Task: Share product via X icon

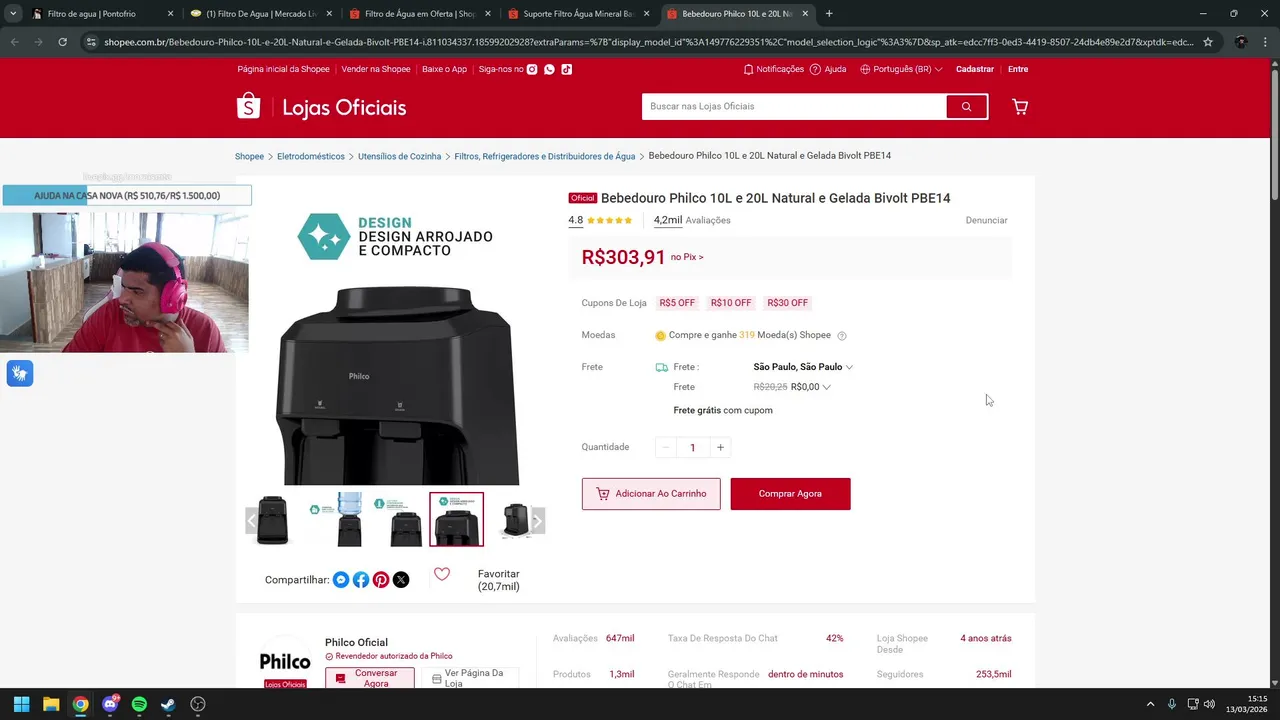Action: [x=401, y=580]
